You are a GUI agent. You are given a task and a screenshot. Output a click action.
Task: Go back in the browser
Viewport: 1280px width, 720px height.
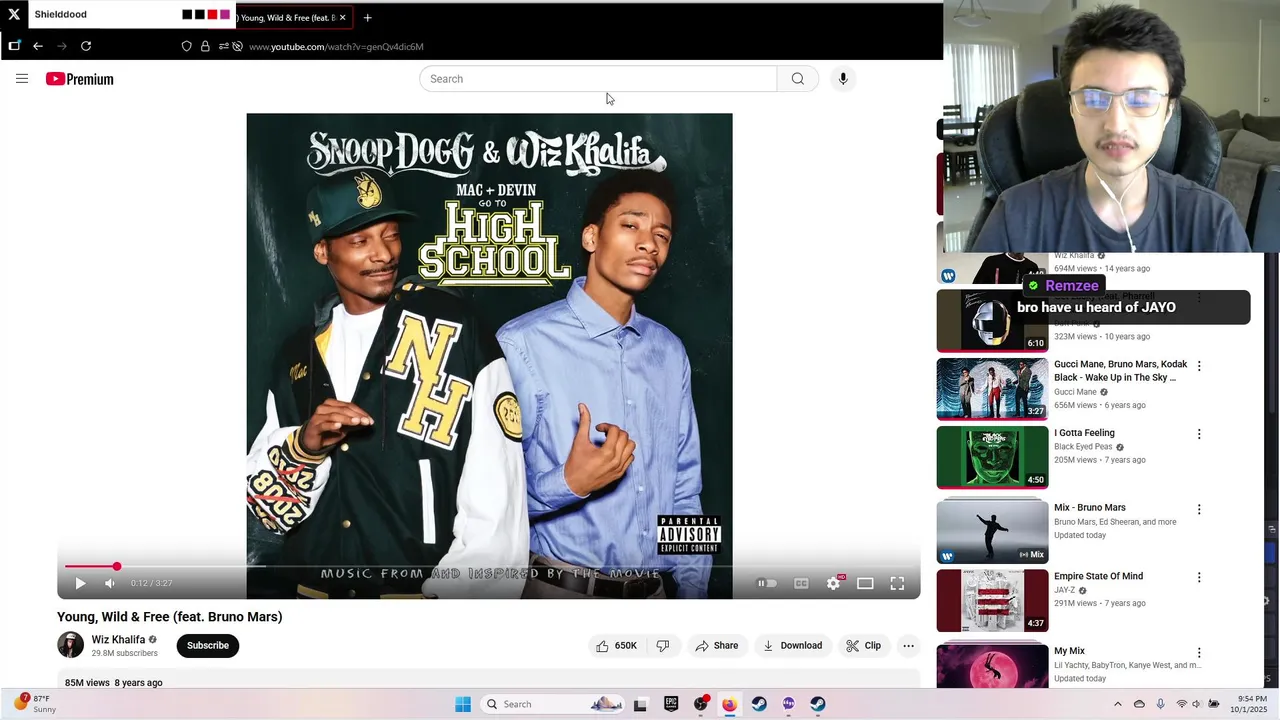click(38, 46)
